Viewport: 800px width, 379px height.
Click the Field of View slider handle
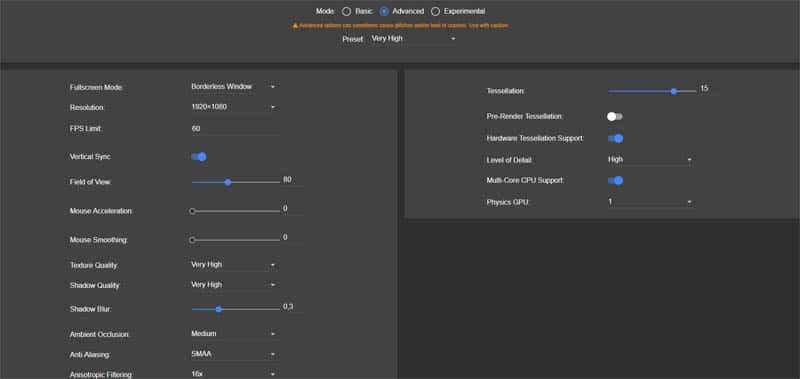pyautogui.click(x=228, y=182)
